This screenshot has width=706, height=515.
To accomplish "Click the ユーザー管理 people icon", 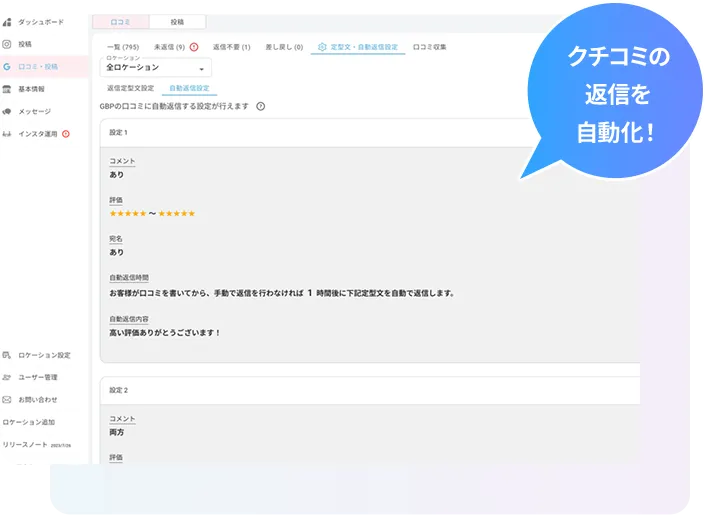I will [7, 377].
